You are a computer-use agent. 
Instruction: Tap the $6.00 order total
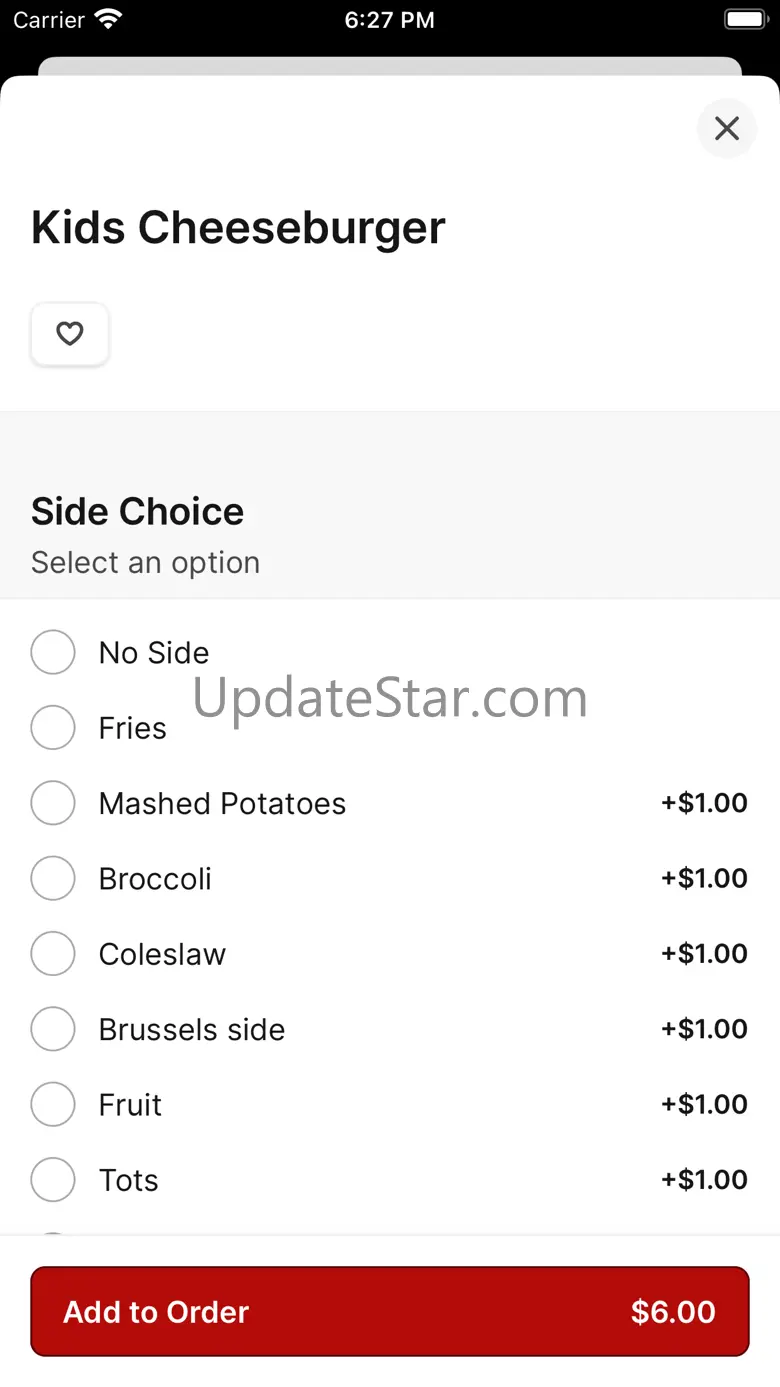(x=672, y=1312)
